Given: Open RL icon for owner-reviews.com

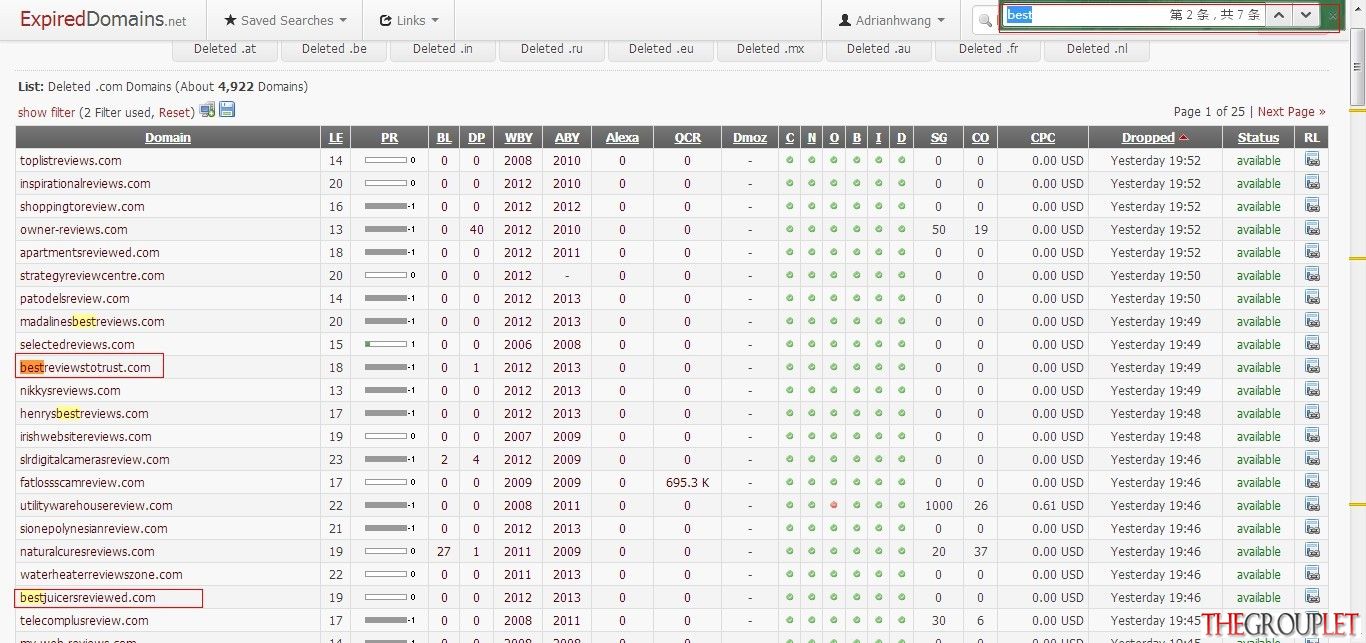Looking at the screenshot, I should point(1312,229).
